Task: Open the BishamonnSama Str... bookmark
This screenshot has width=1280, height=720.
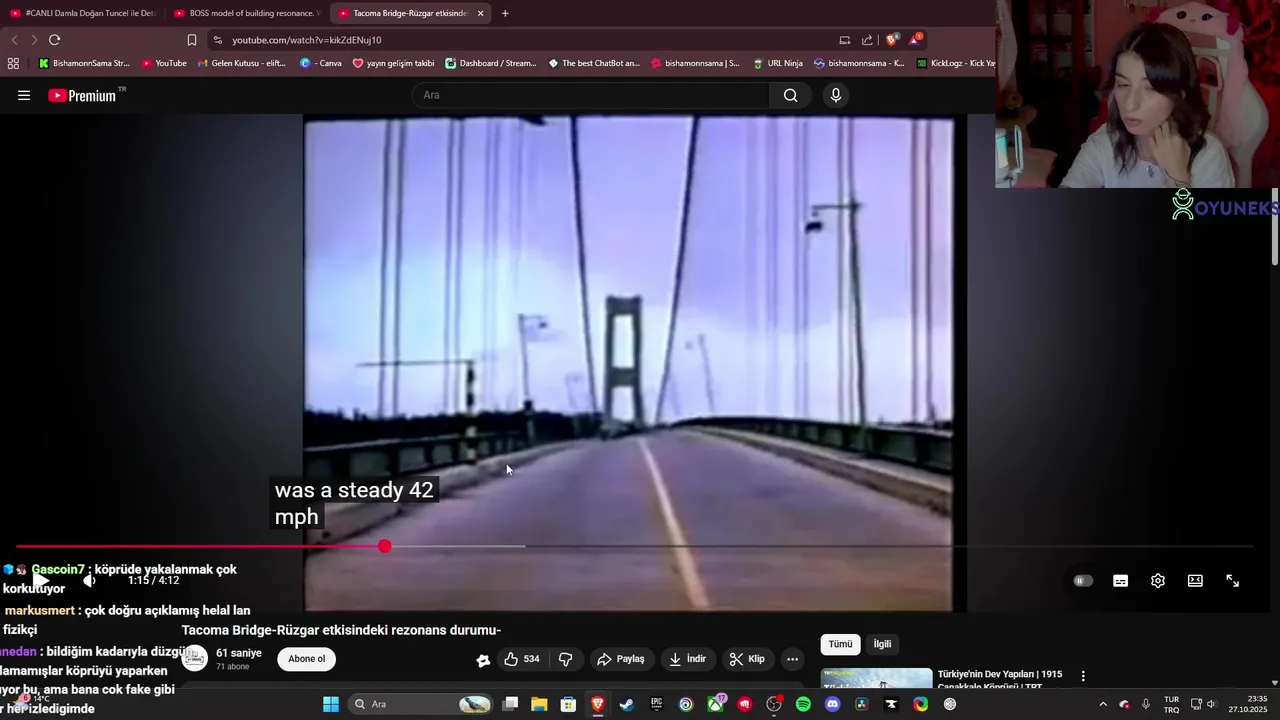Action: 84,63
